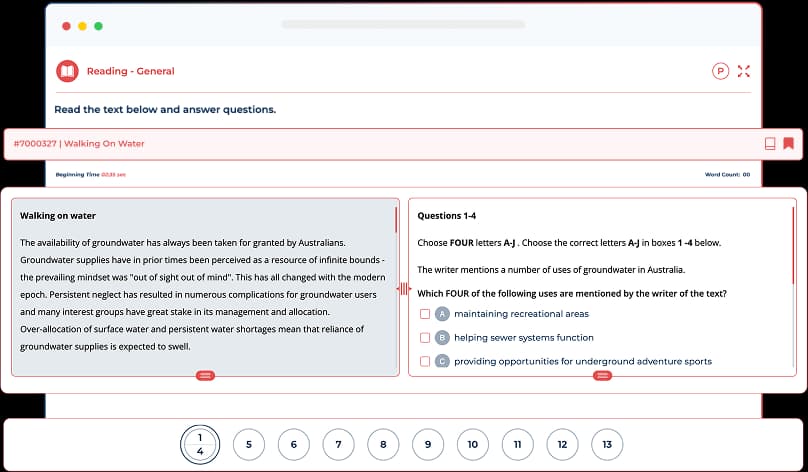
Task: Click the center panel divider handle
Action: pyautogui.click(x=404, y=289)
